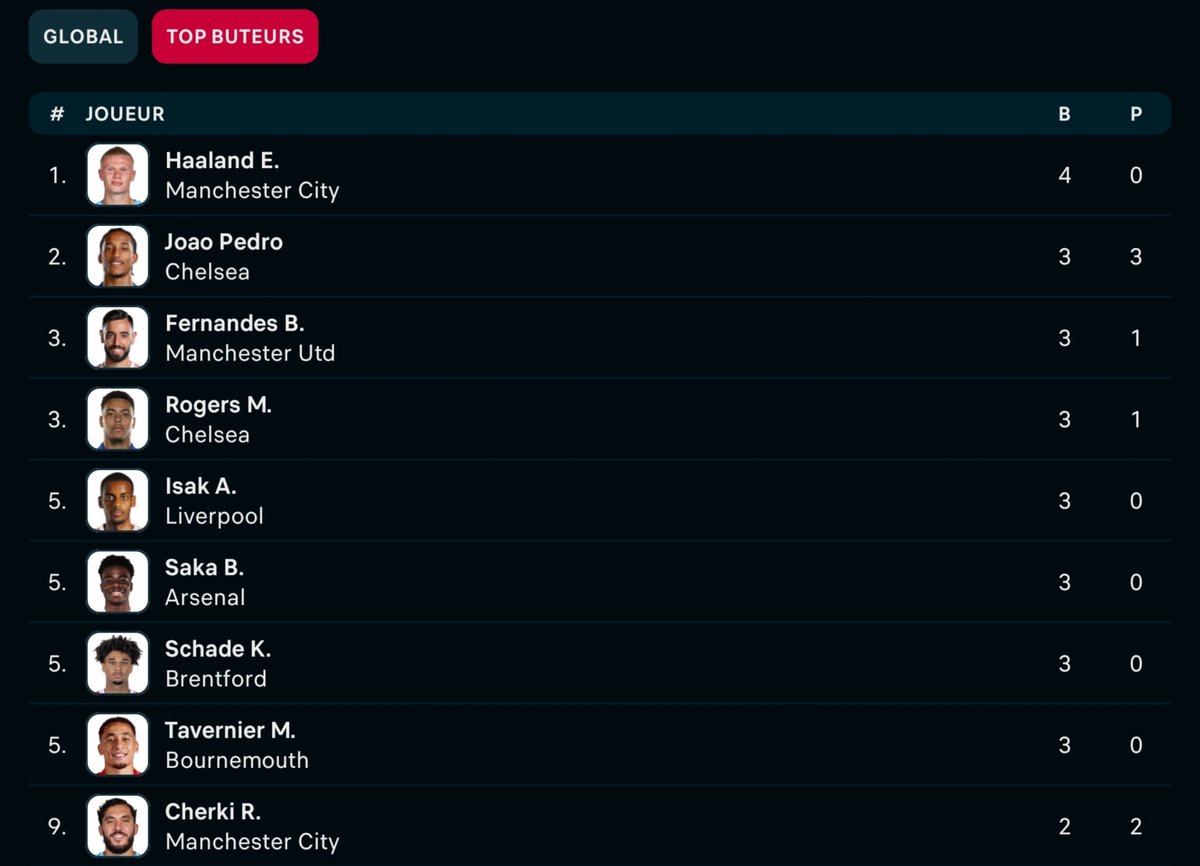Click Chelsea team under Rogers M.
This screenshot has height=866, width=1200.
pos(207,435)
